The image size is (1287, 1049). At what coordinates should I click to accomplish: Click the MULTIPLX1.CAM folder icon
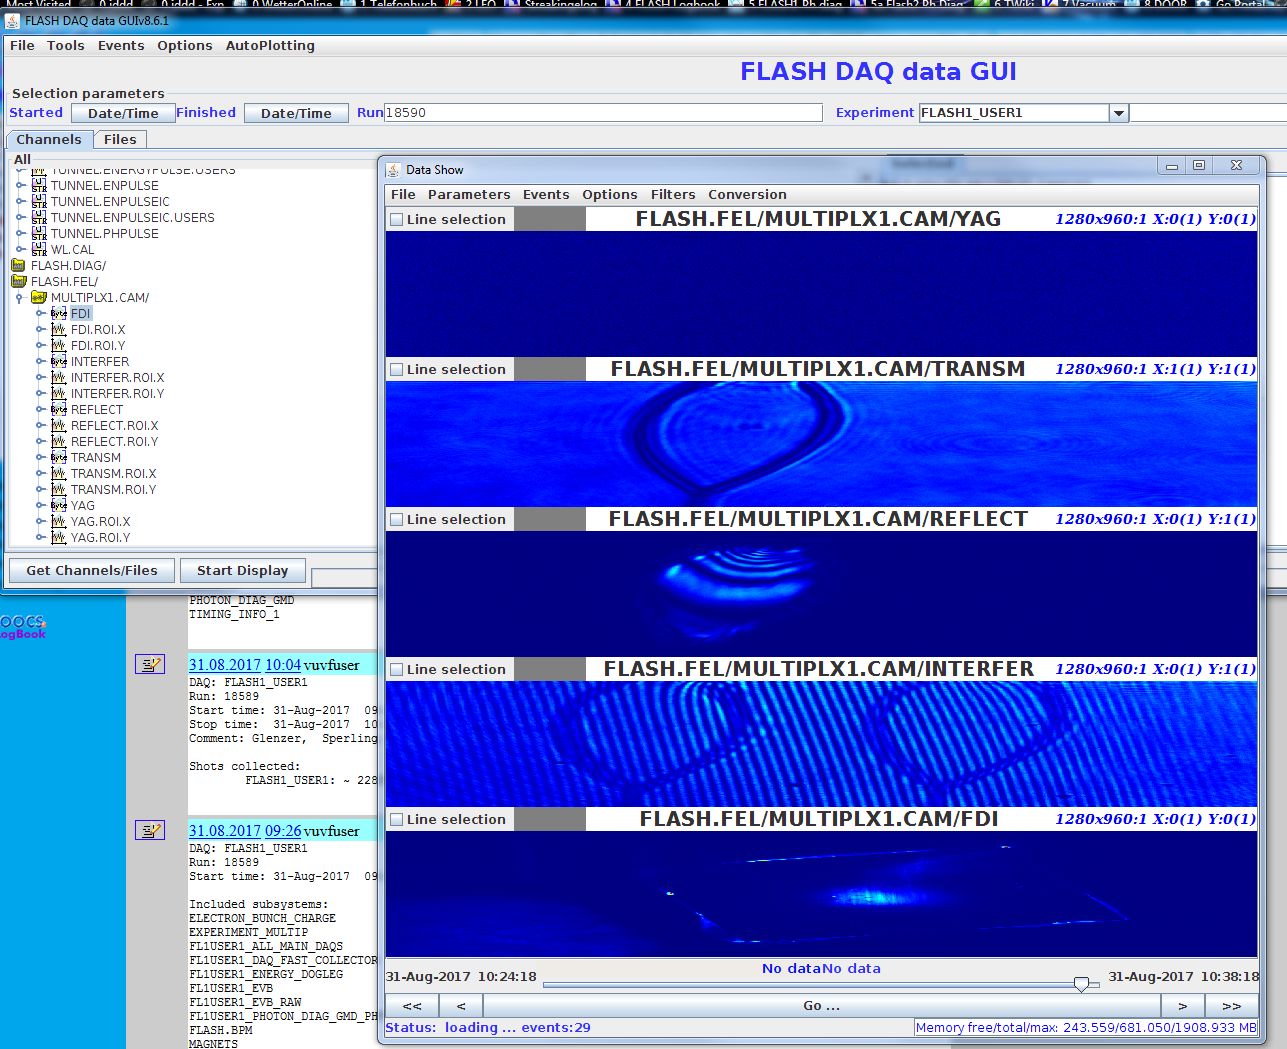(39, 297)
